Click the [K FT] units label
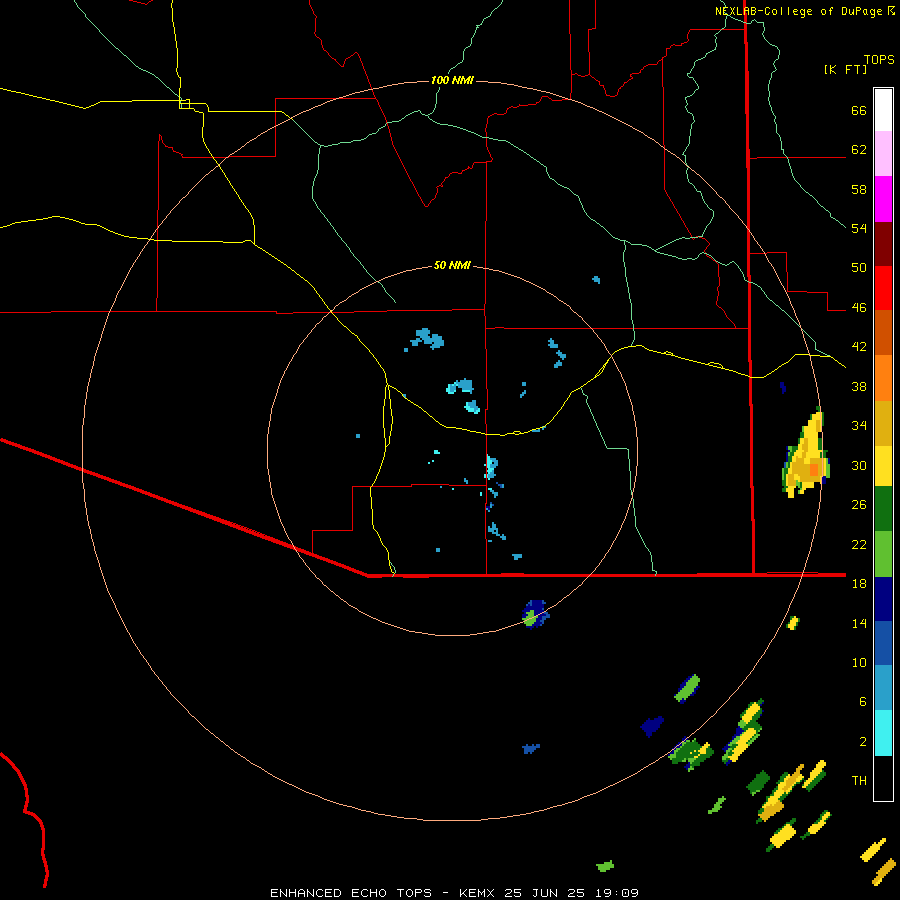900x900 pixels. click(x=845, y=70)
